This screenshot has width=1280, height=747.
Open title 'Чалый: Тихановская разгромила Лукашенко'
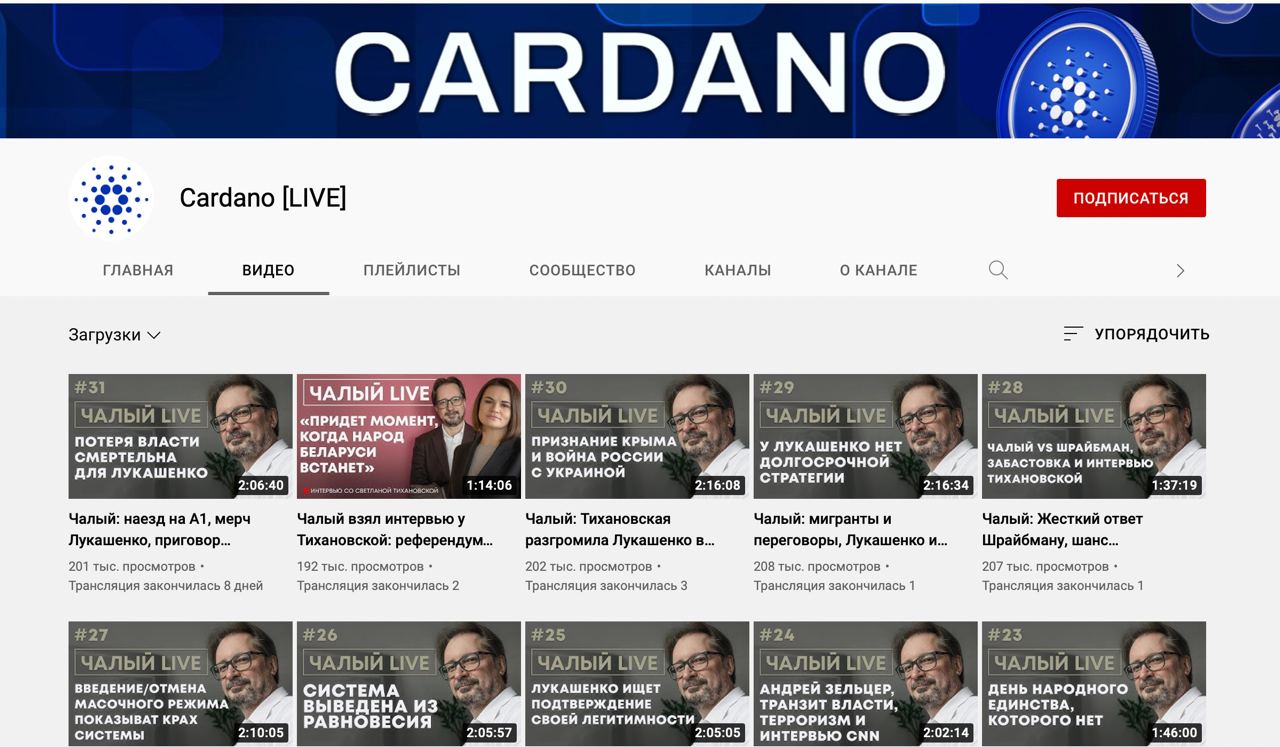(620, 529)
